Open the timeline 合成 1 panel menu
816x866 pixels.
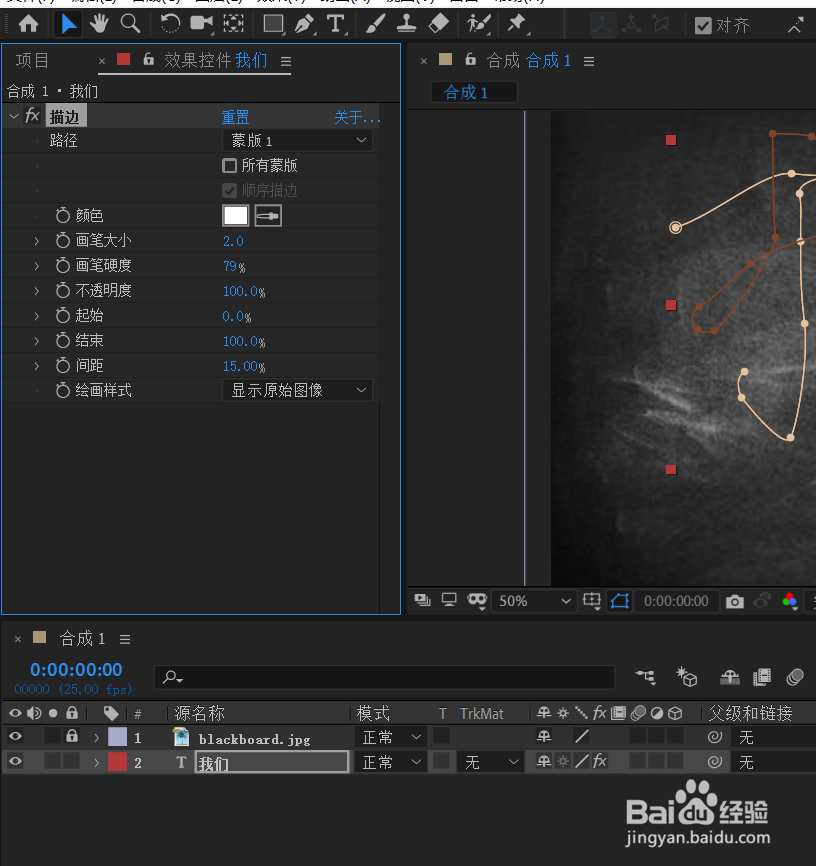tap(125, 640)
